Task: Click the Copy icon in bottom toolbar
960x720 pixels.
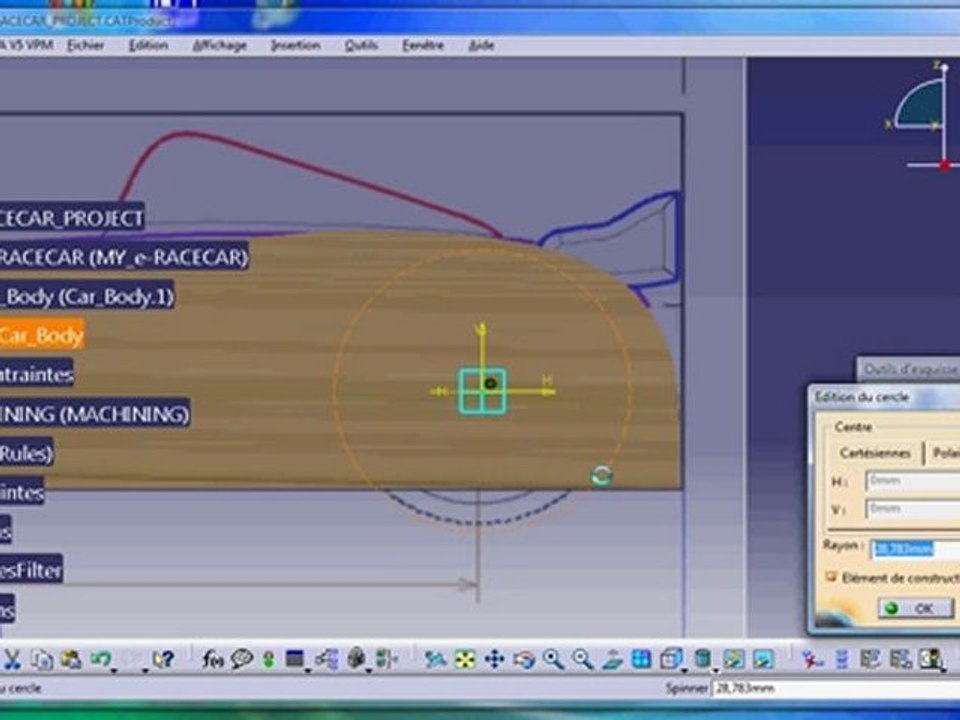Action: (x=42, y=660)
